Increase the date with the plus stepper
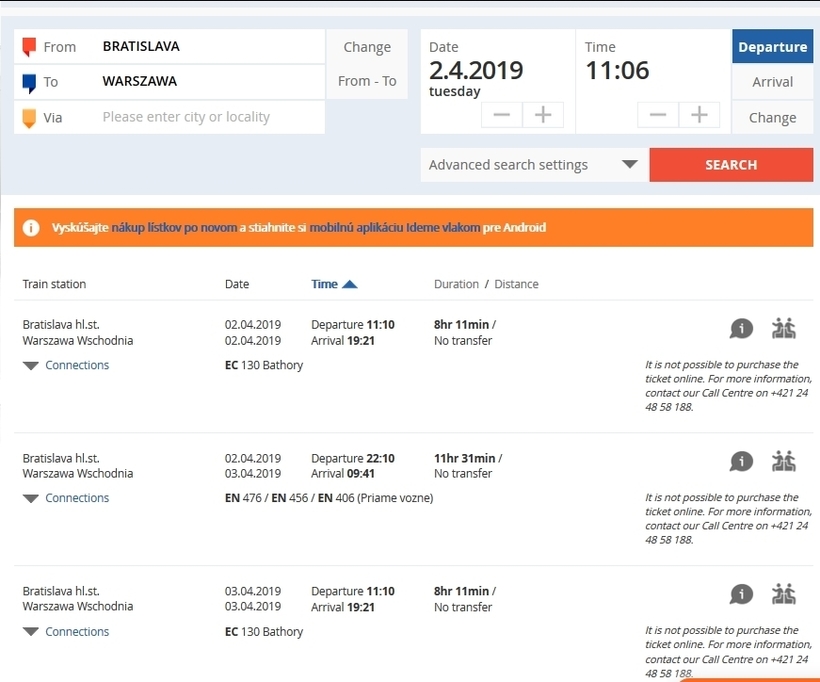 tap(543, 115)
